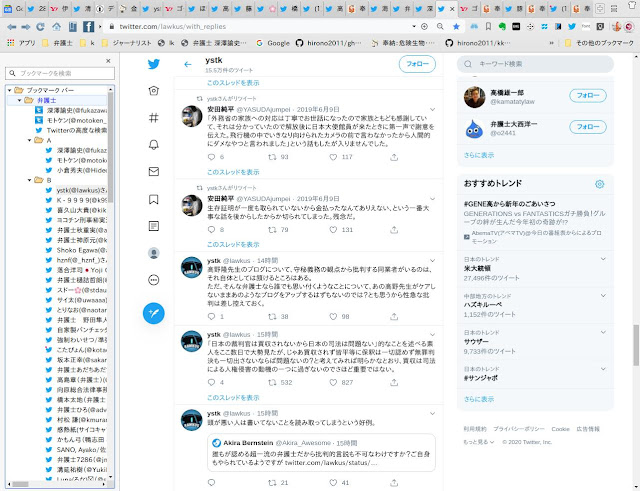The height and width of the screenshot is (491, 640).
Task: Click さらに表示 under trends list
Action: point(479,399)
